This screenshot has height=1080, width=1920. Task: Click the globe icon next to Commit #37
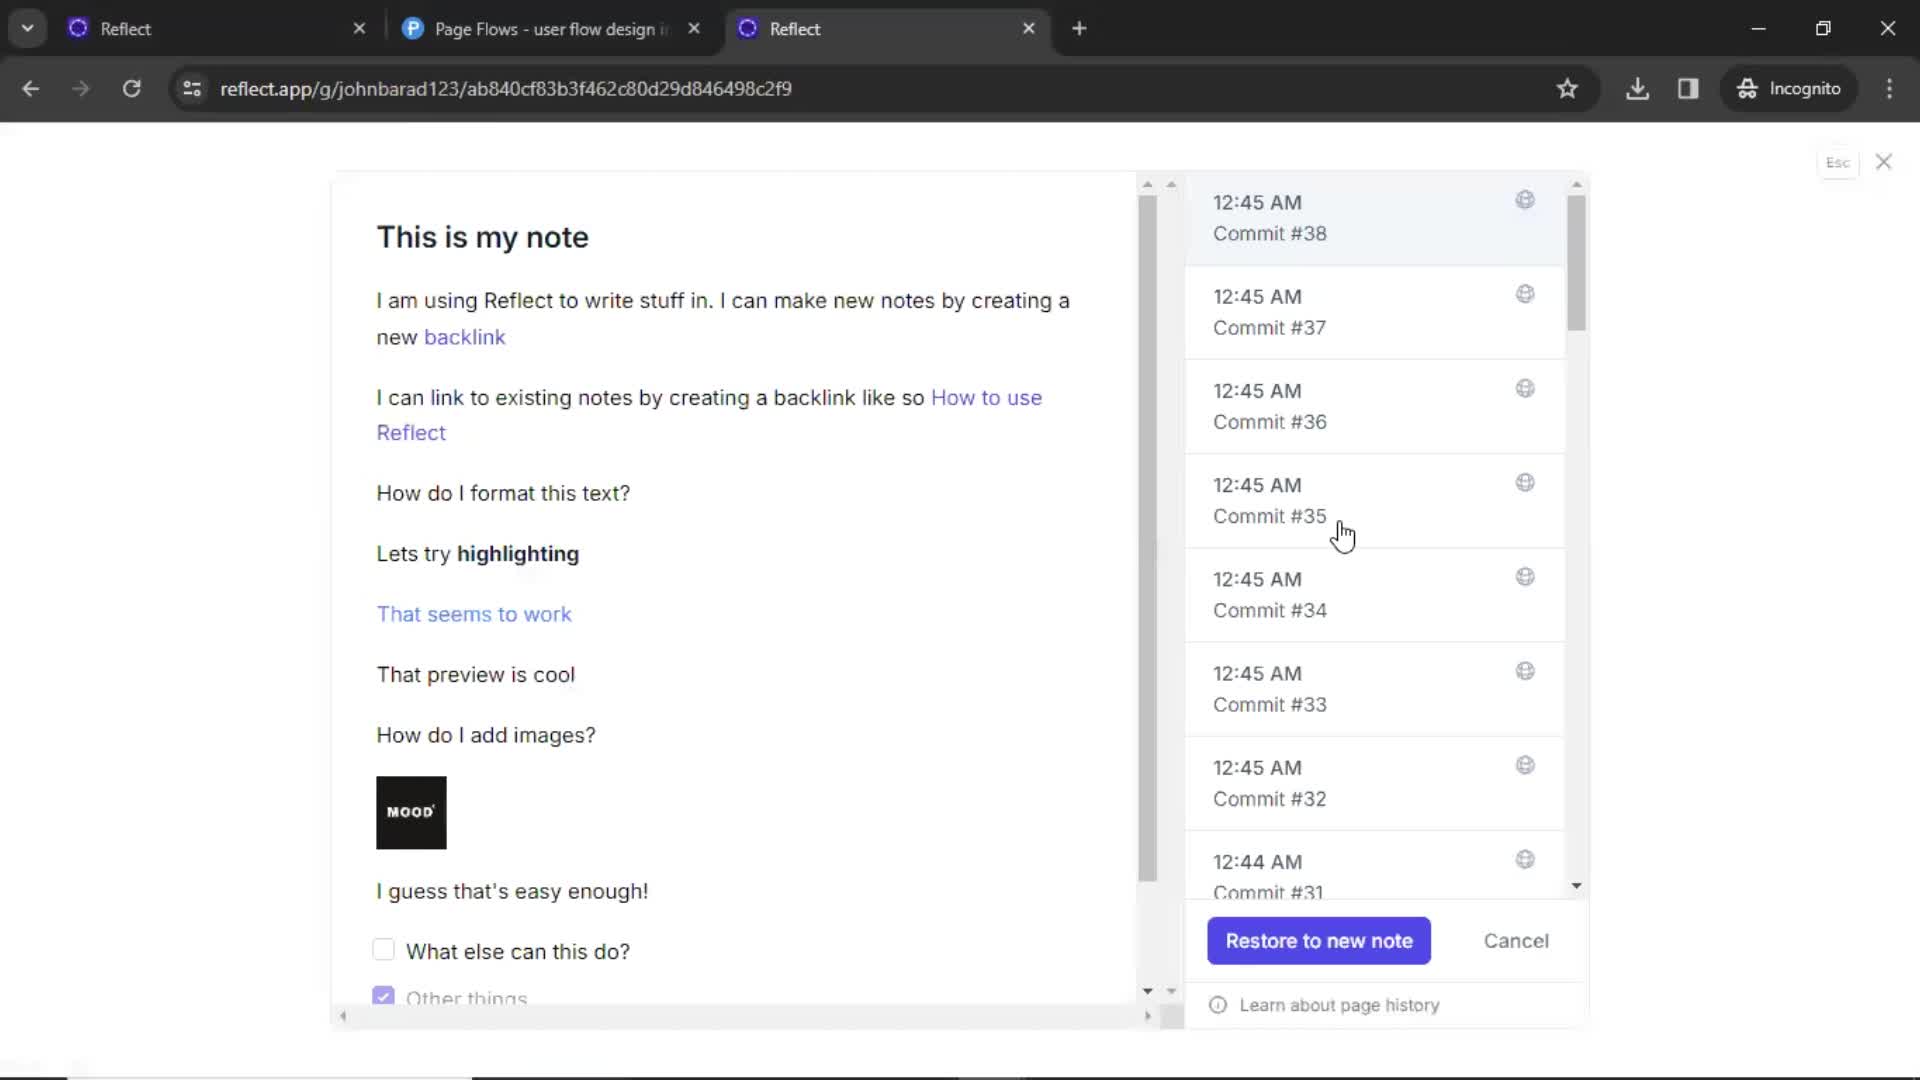tap(1524, 293)
